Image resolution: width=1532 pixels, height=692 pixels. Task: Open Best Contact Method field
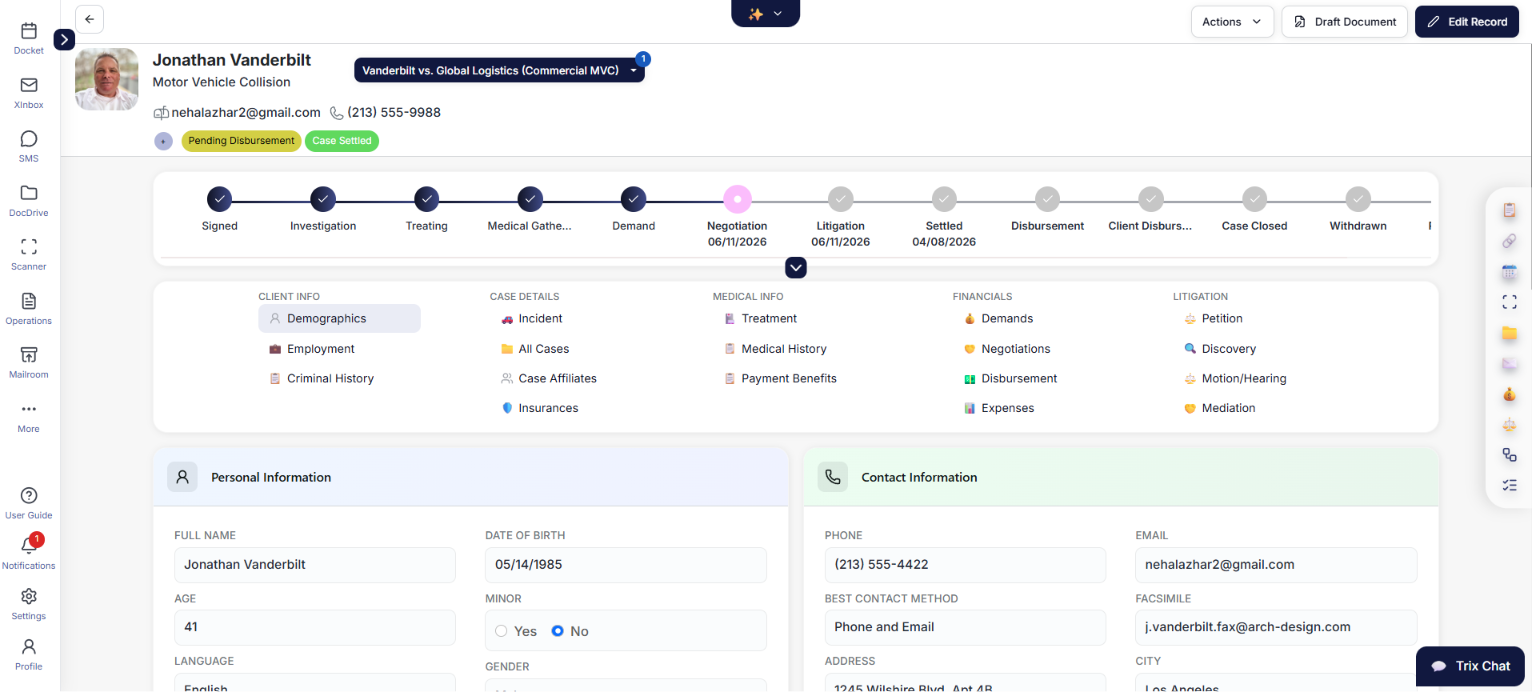click(x=965, y=627)
